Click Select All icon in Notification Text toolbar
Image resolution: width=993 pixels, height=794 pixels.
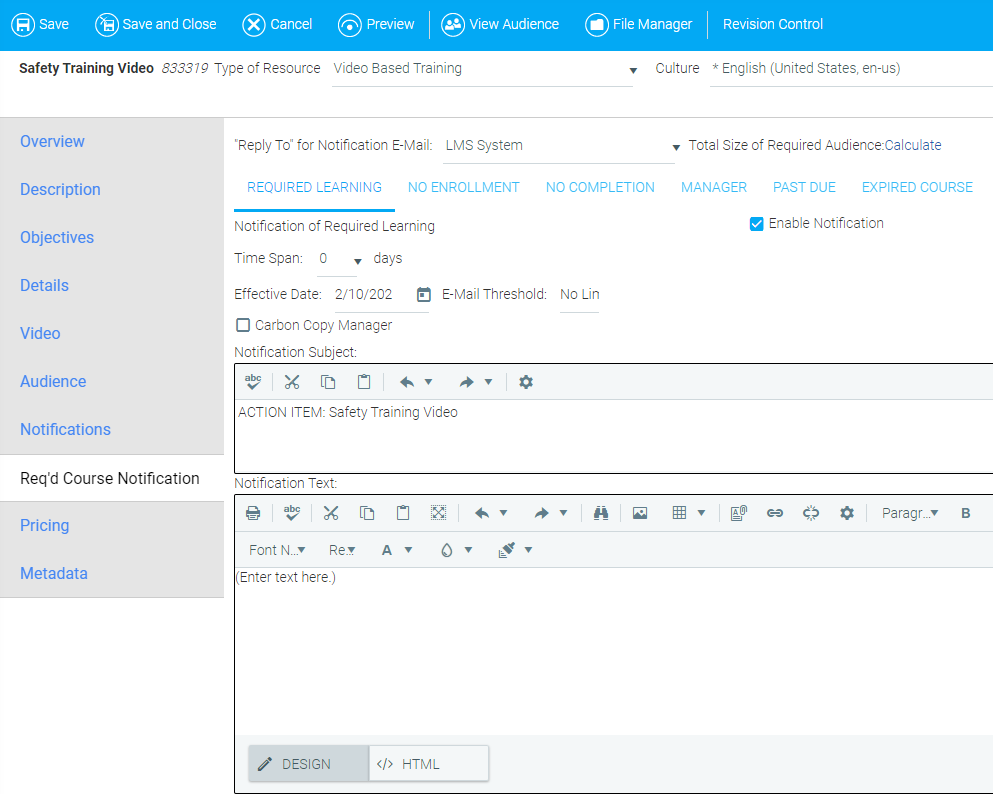438,513
